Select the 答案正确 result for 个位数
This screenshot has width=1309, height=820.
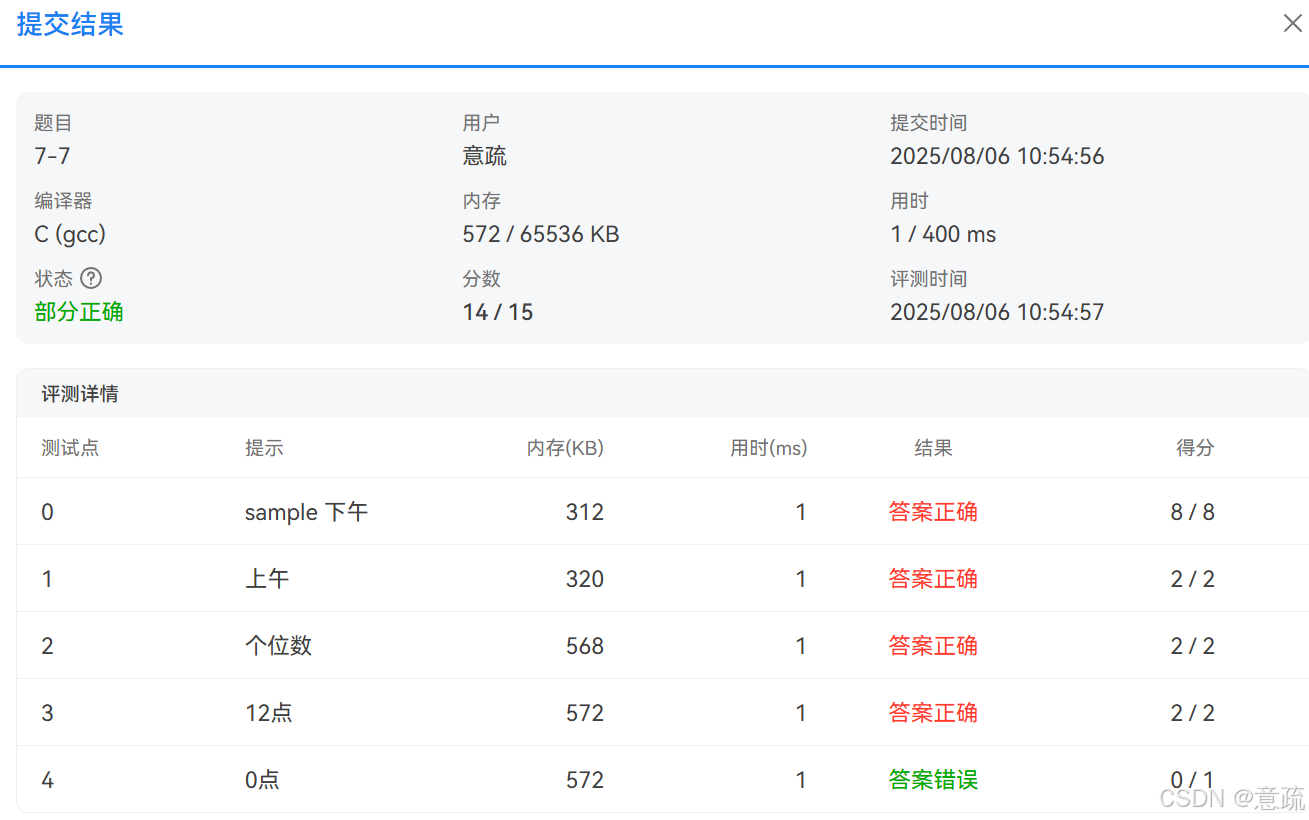coord(933,646)
